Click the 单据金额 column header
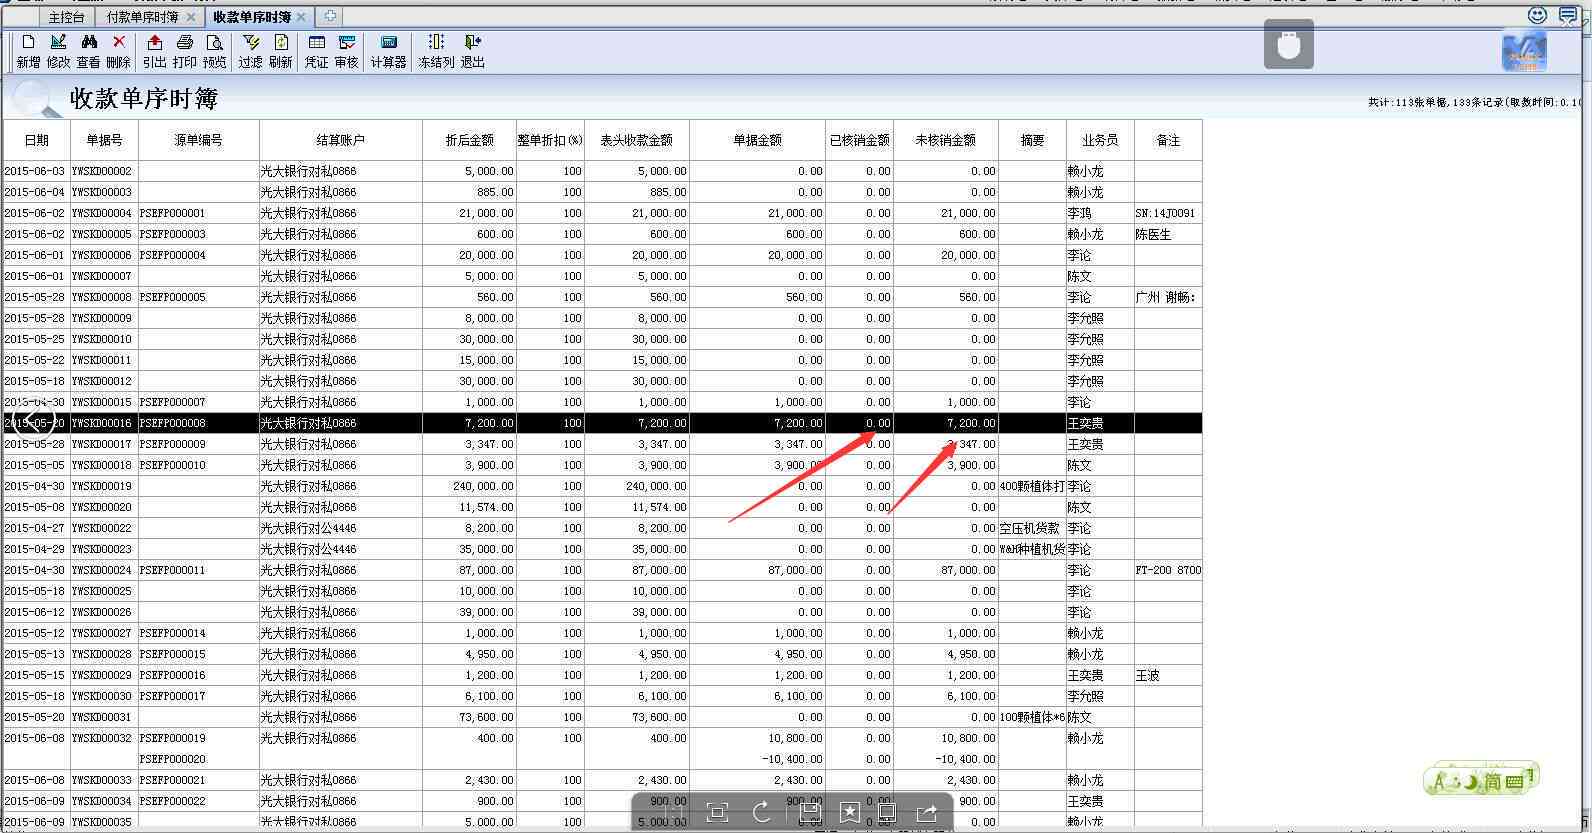Viewport: 1592px width, 833px height. click(x=757, y=140)
